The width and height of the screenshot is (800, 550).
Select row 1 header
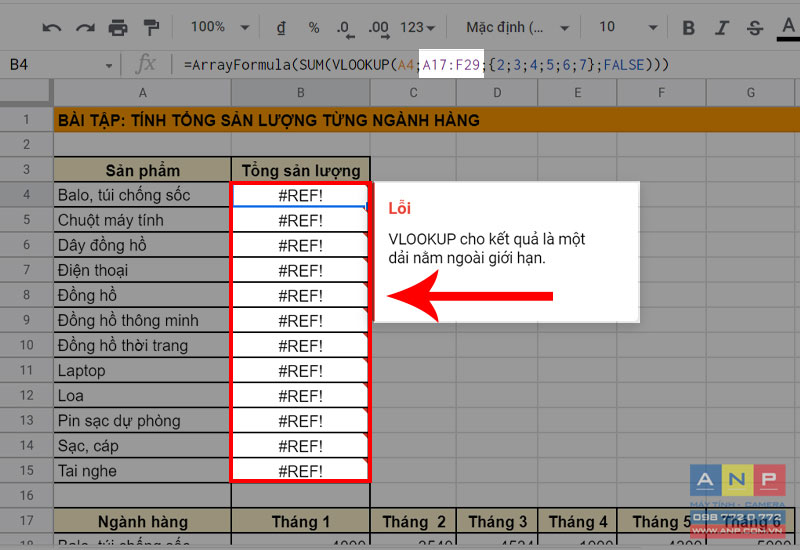point(27,120)
